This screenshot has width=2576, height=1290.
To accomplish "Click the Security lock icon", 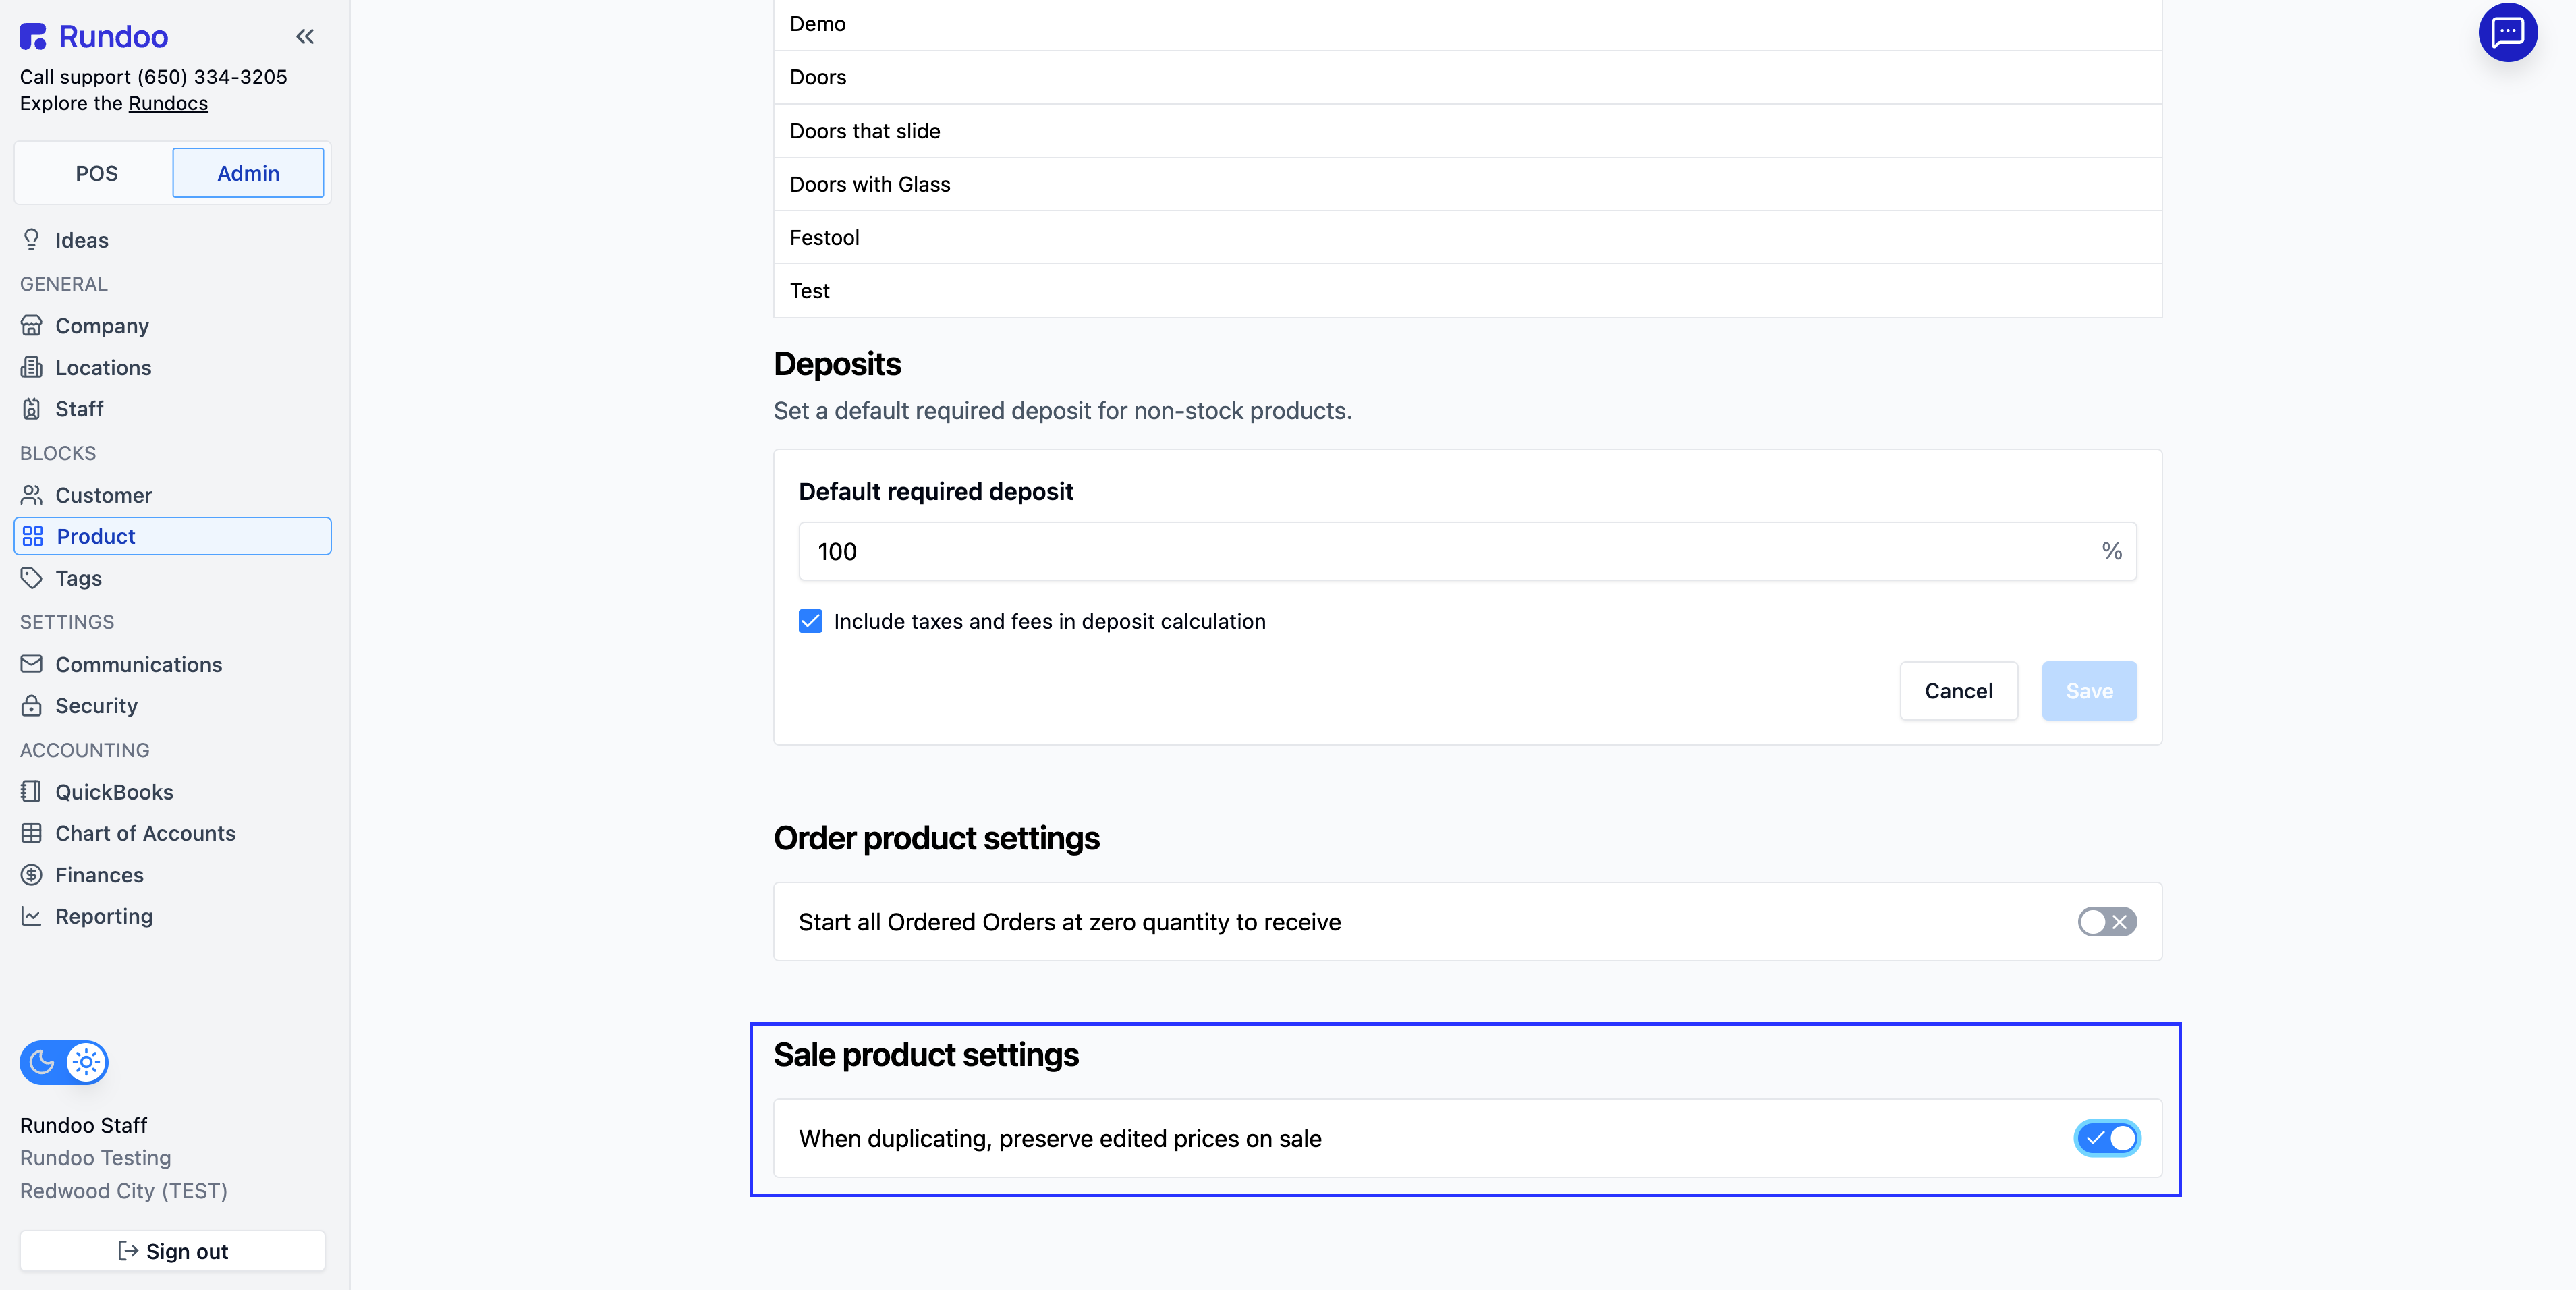I will [x=32, y=706].
